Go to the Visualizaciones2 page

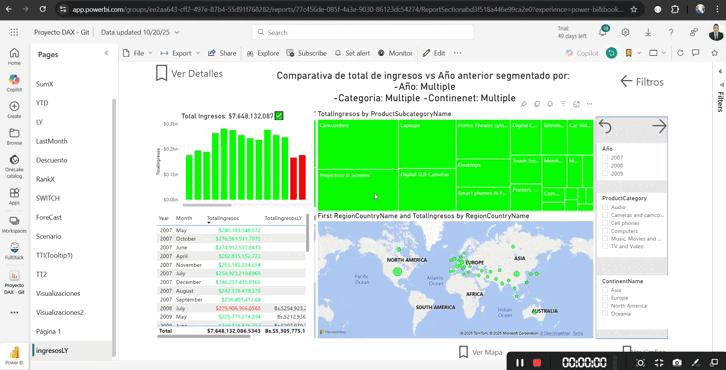[60, 313]
